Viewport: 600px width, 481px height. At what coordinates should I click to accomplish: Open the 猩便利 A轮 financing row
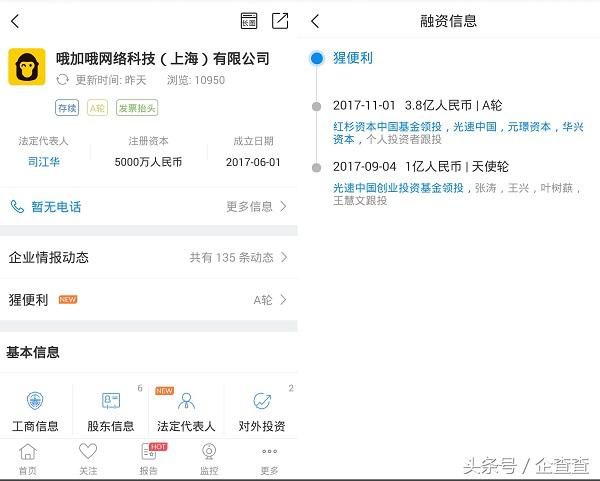click(x=148, y=300)
